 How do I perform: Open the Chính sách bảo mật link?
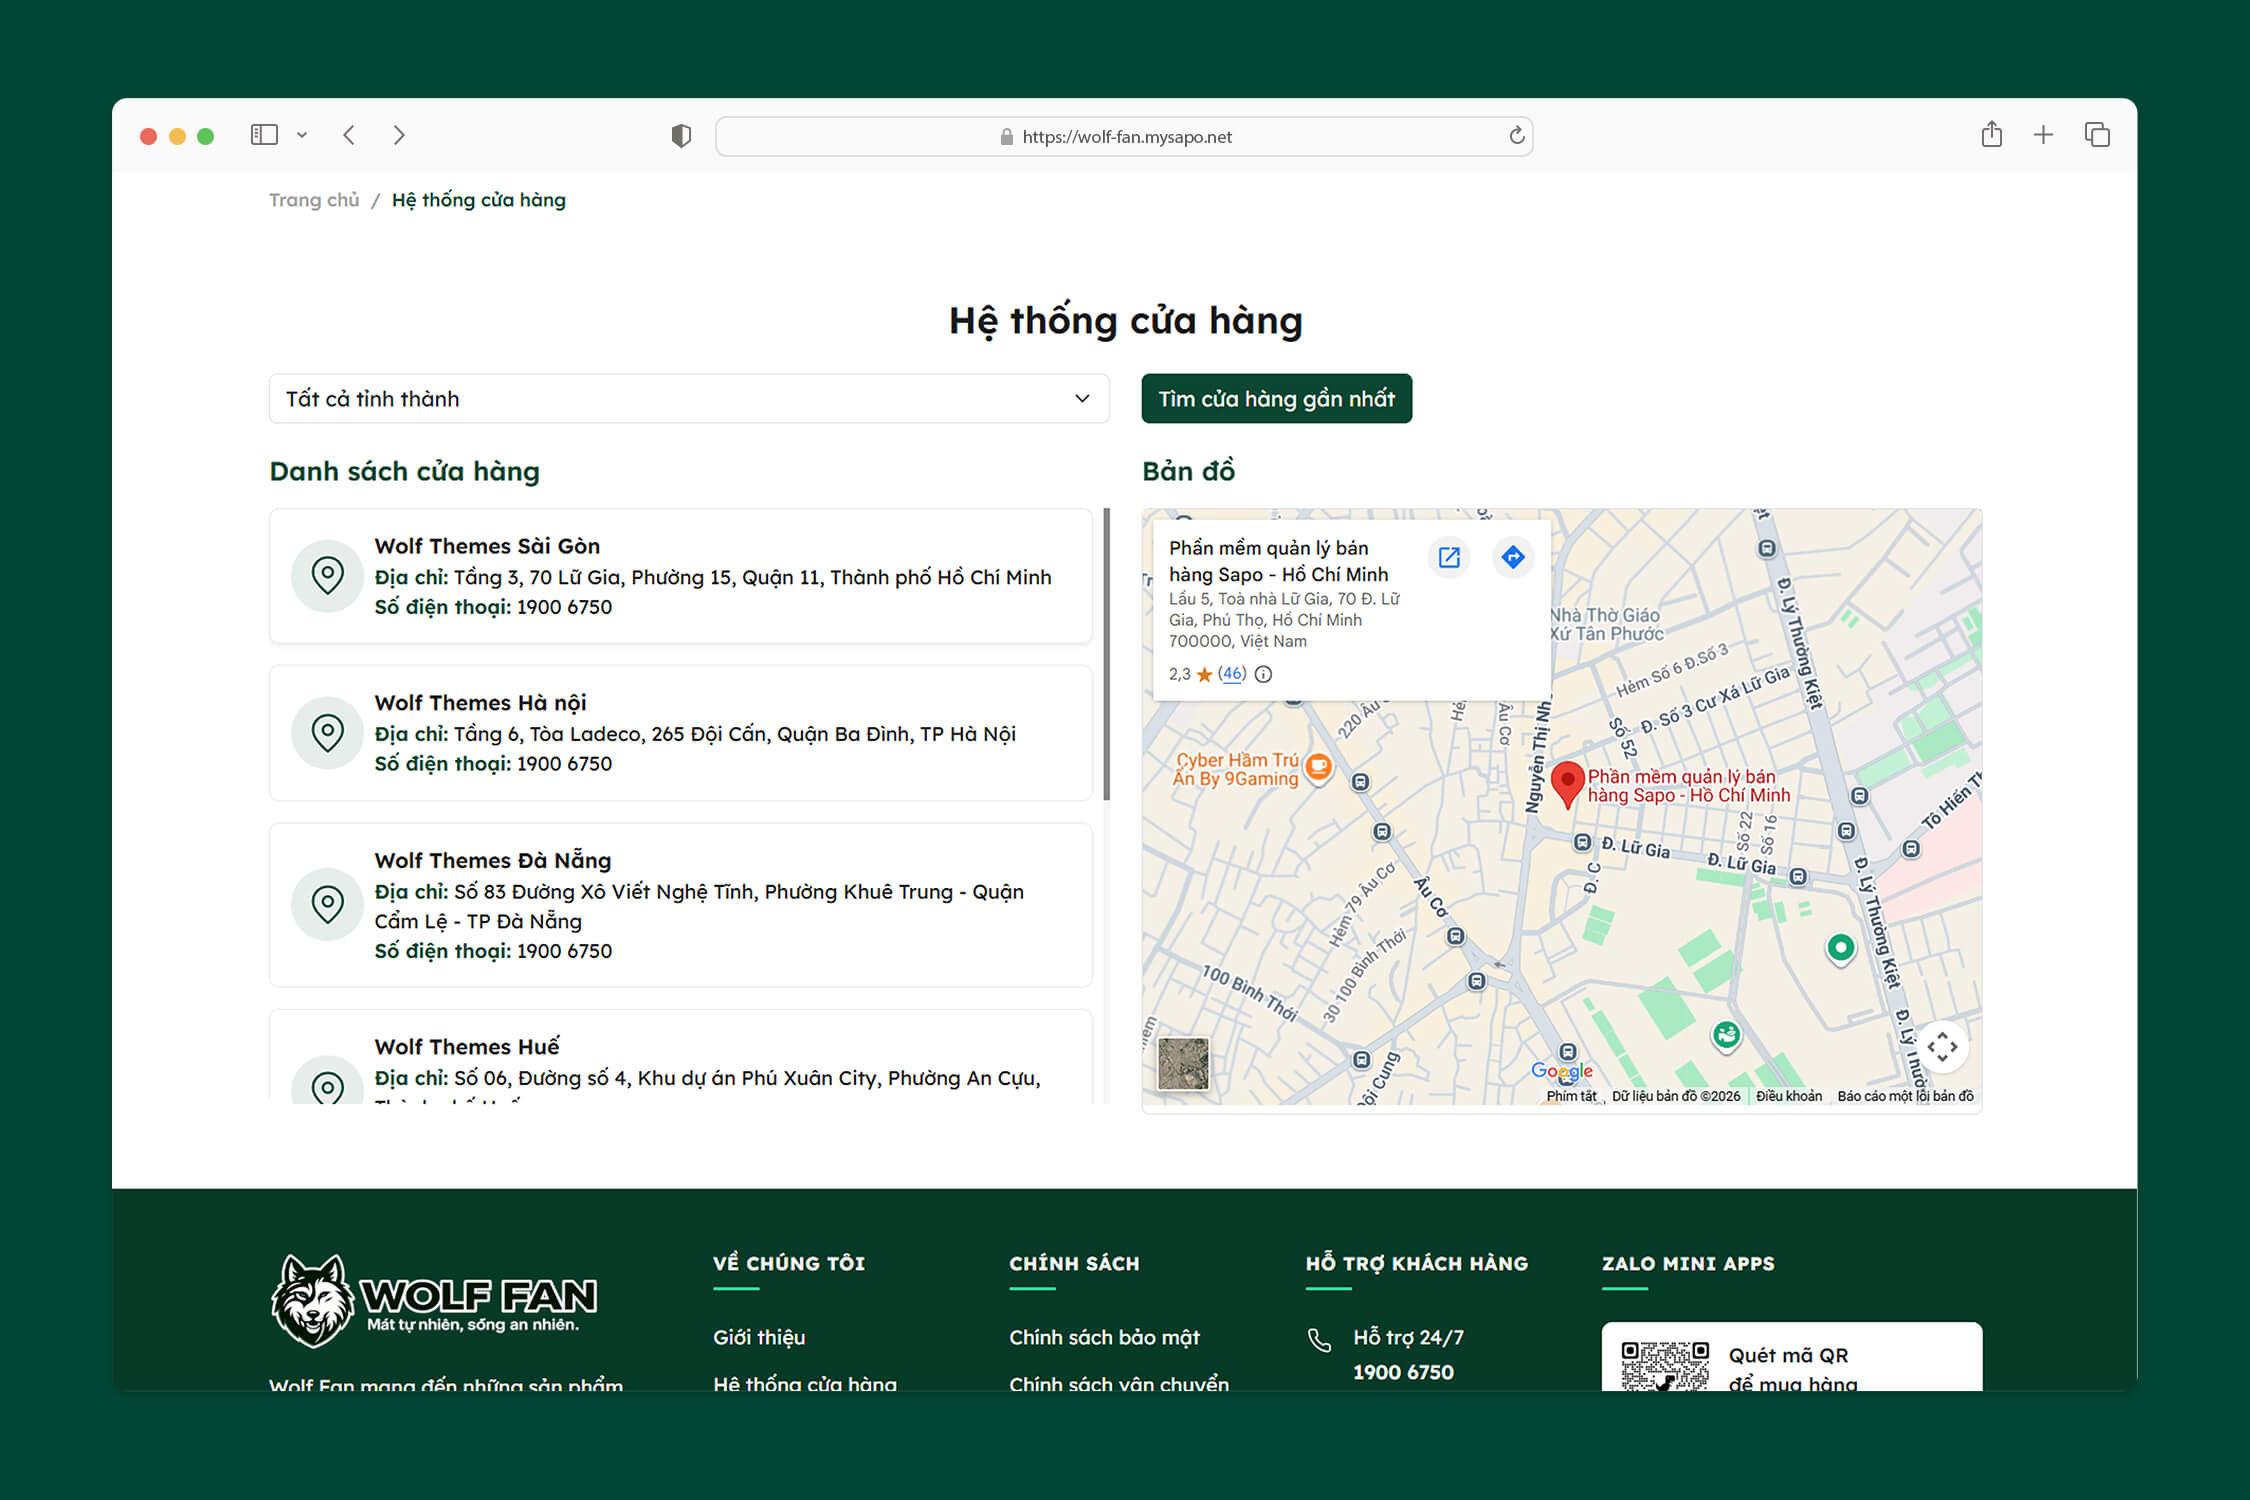coord(1104,1337)
